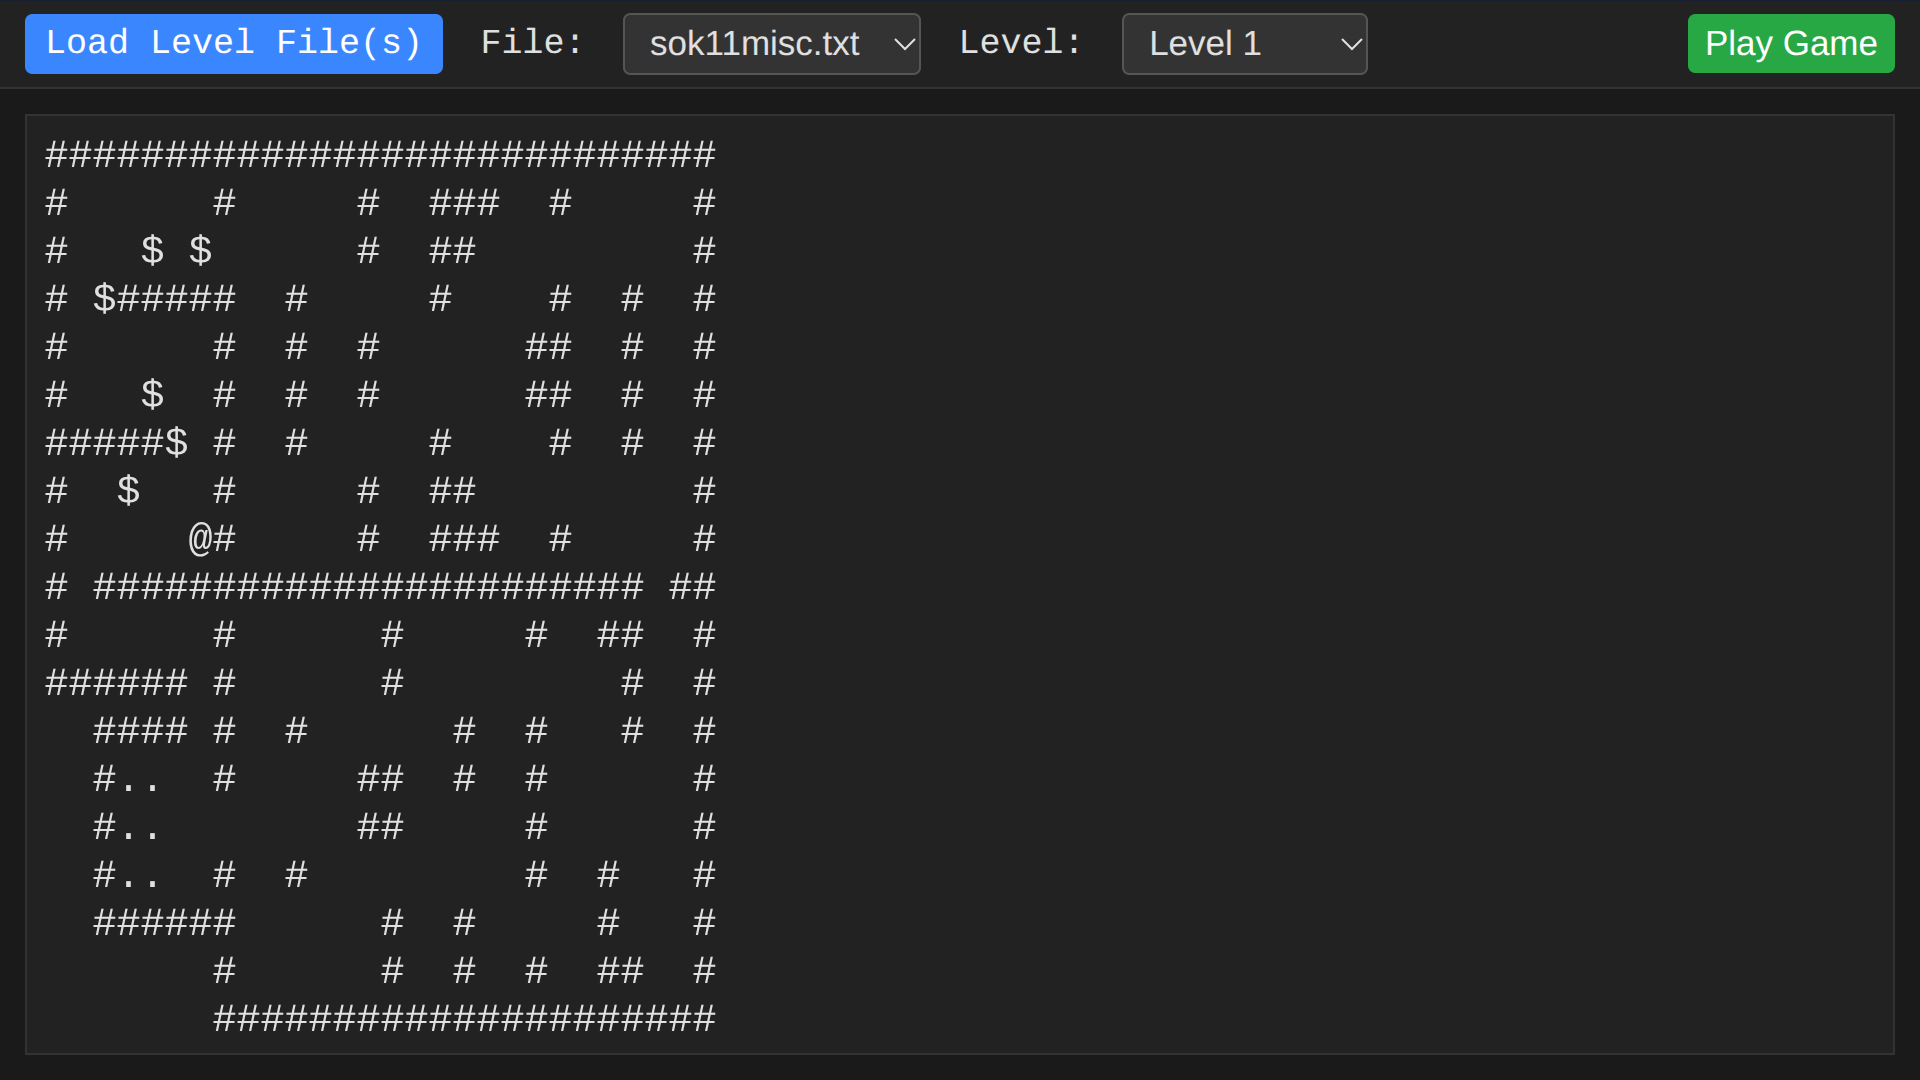Click the bottom border wall of hash characters
Viewport: 1920px width, 1080px height.
click(x=464, y=1019)
